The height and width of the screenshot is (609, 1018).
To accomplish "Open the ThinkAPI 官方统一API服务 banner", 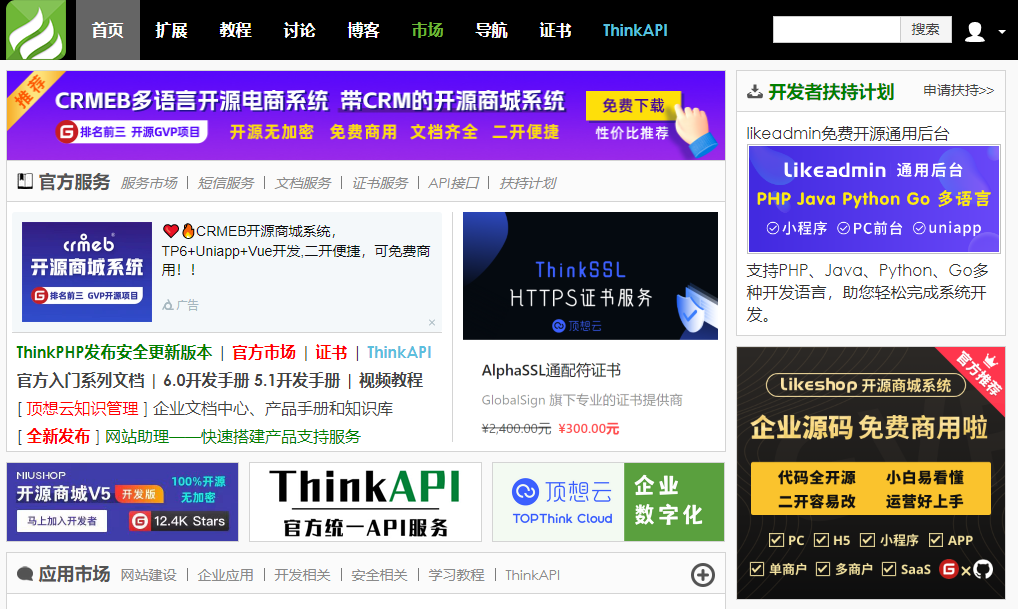I will point(366,502).
